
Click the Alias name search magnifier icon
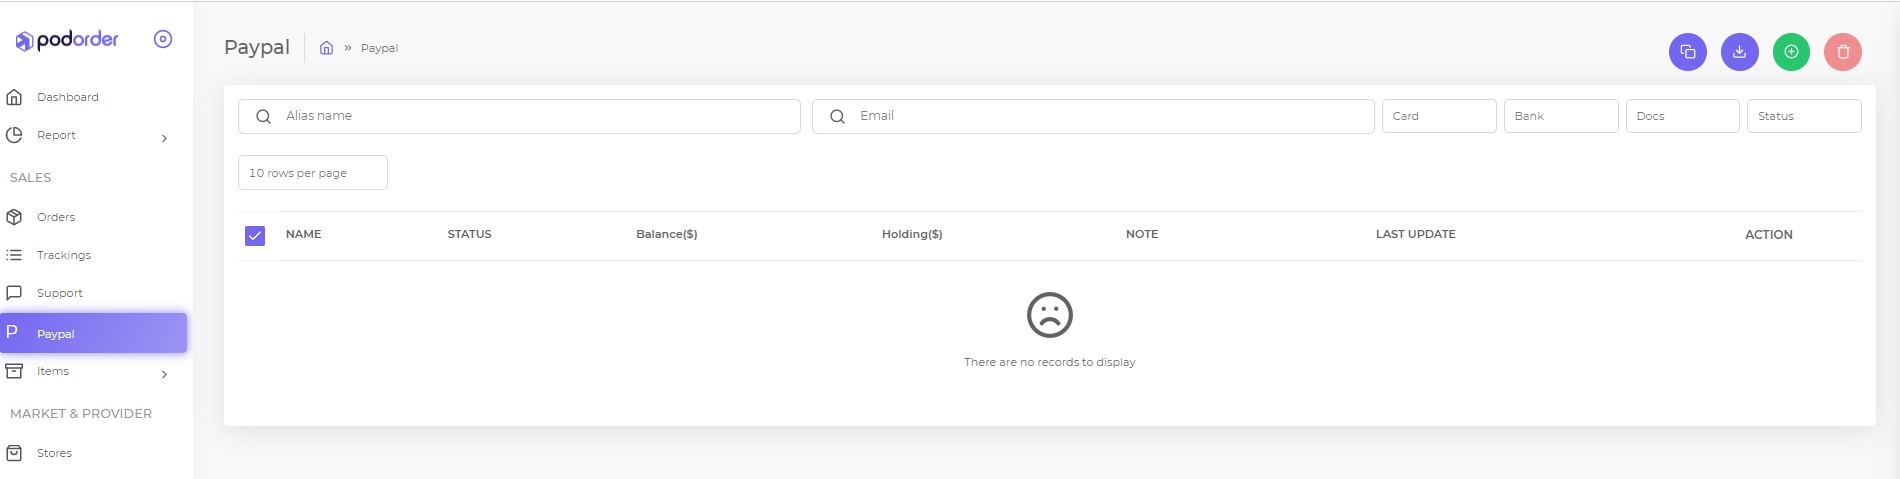click(x=263, y=116)
